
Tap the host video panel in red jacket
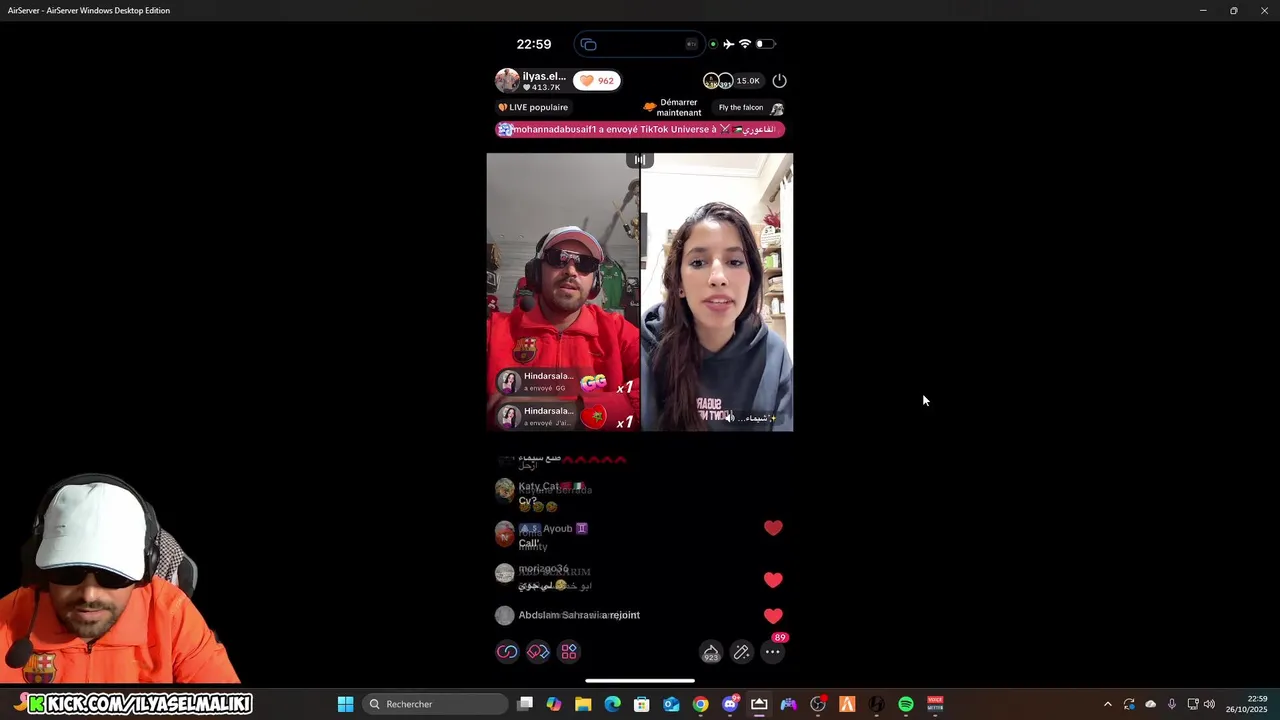coord(563,292)
